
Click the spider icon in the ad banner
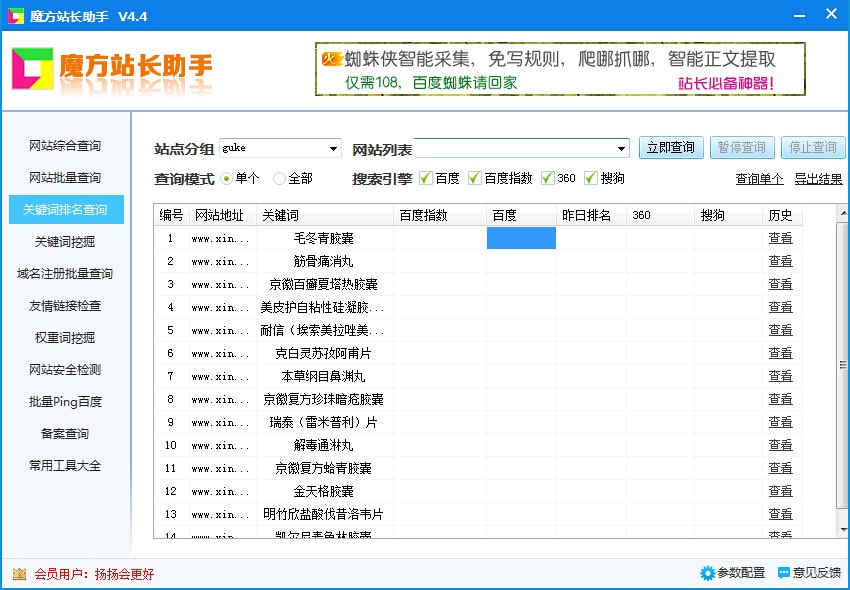330,60
